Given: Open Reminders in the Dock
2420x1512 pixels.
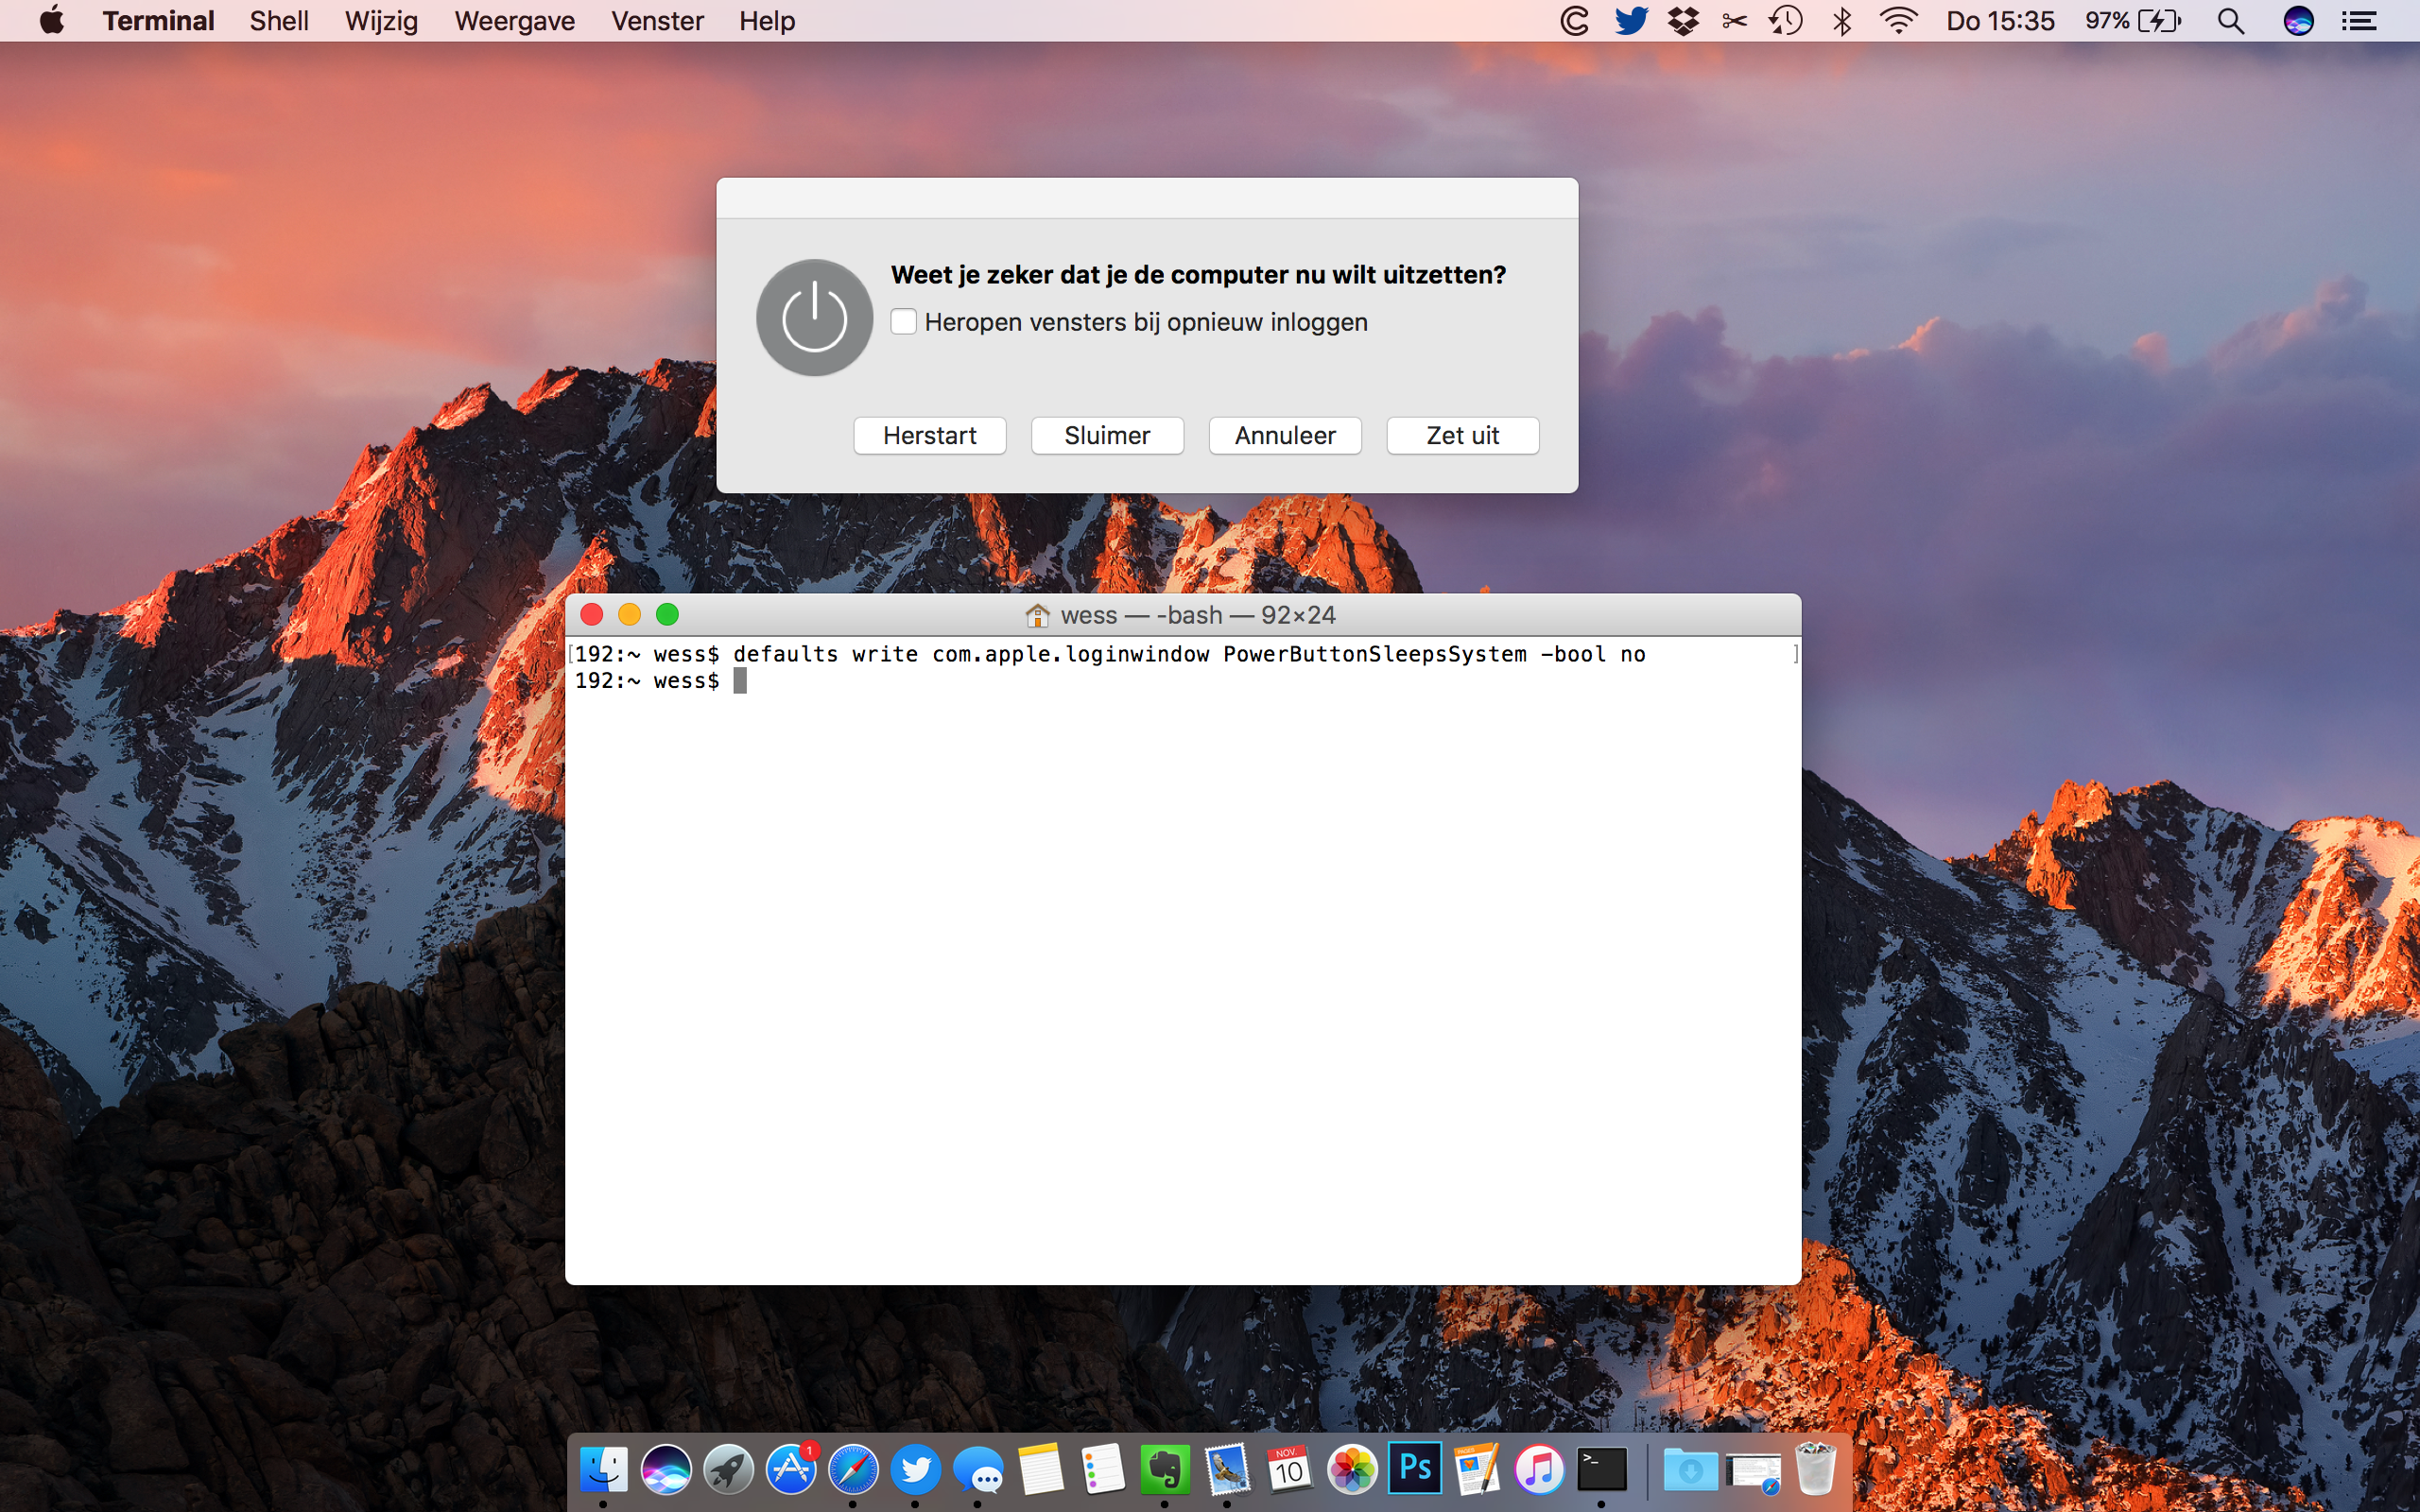Looking at the screenshot, I should (x=1103, y=1470).
